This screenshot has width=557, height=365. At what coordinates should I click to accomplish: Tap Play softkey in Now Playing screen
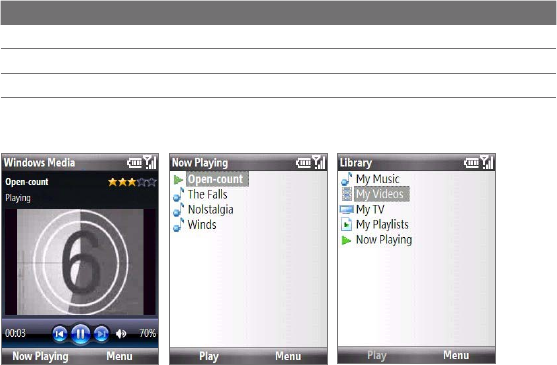coord(209,356)
